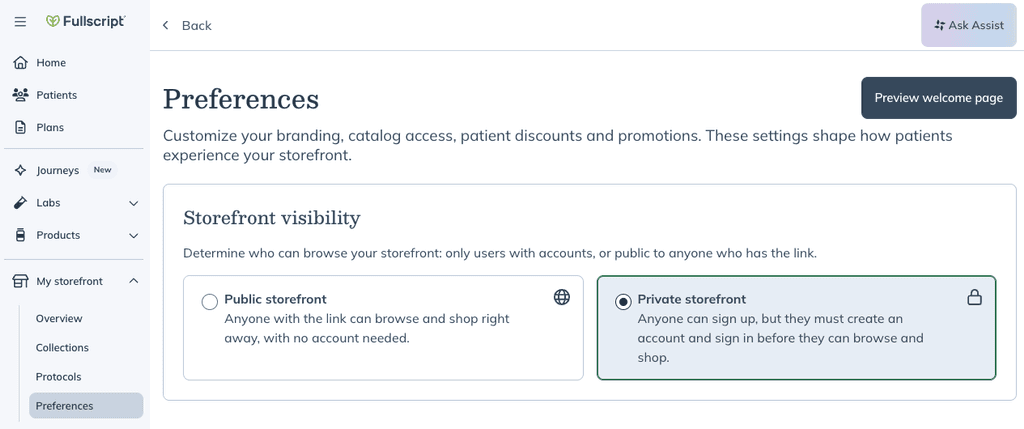Expand the Labs menu chevron

click(x=134, y=203)
